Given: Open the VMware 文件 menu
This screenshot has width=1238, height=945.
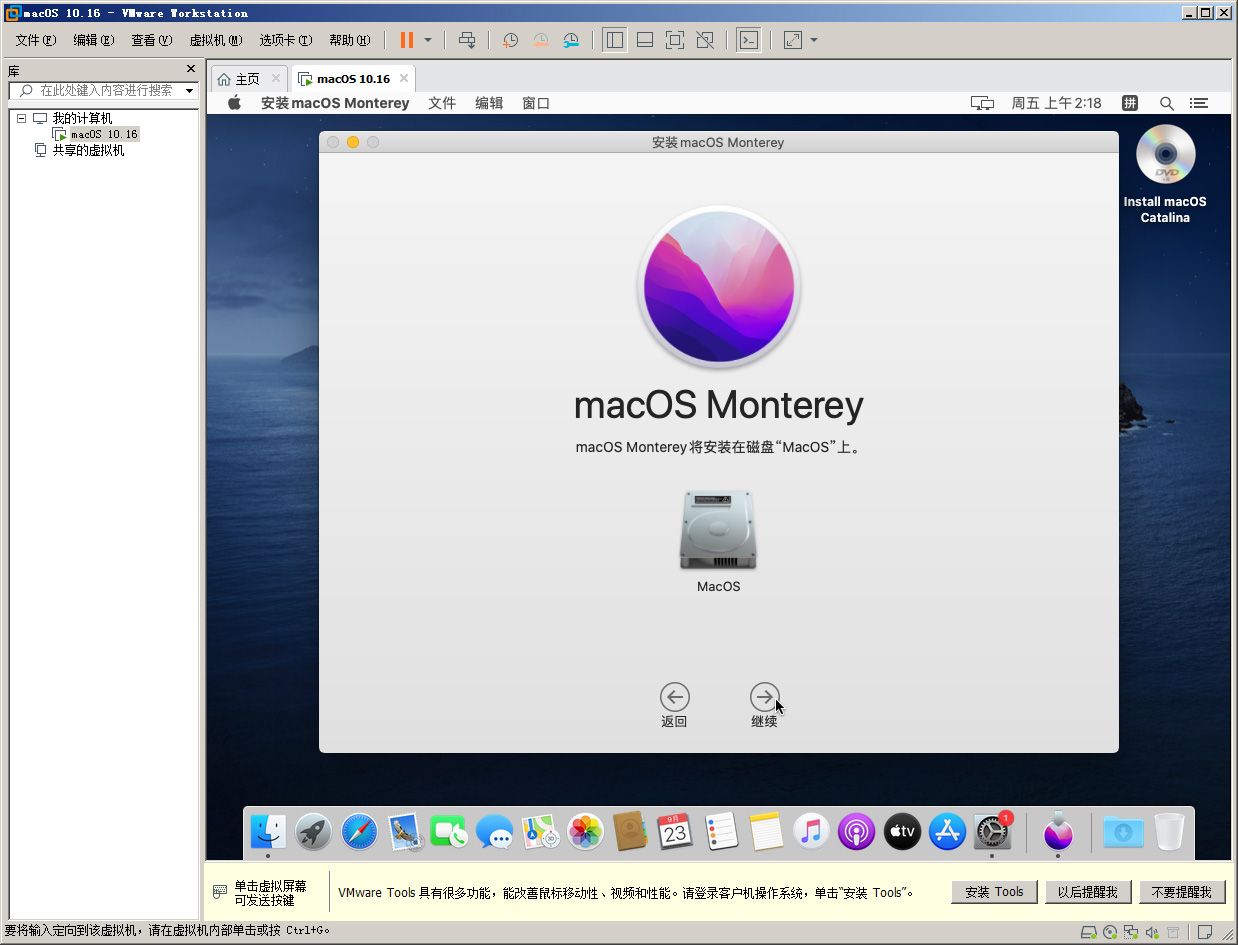Looking at the screenshot, I should (x=36, y=40).
